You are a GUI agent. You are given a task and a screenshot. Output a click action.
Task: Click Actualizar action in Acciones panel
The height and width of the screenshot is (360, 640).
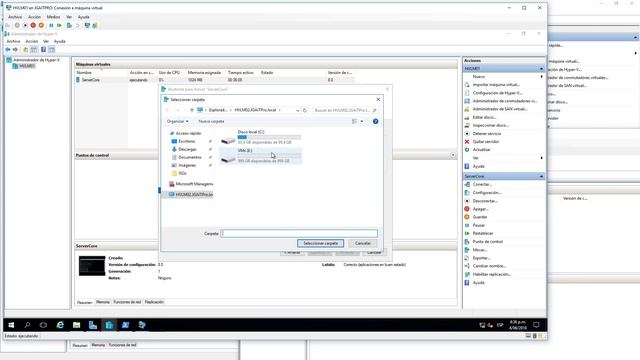coord(481,150)
